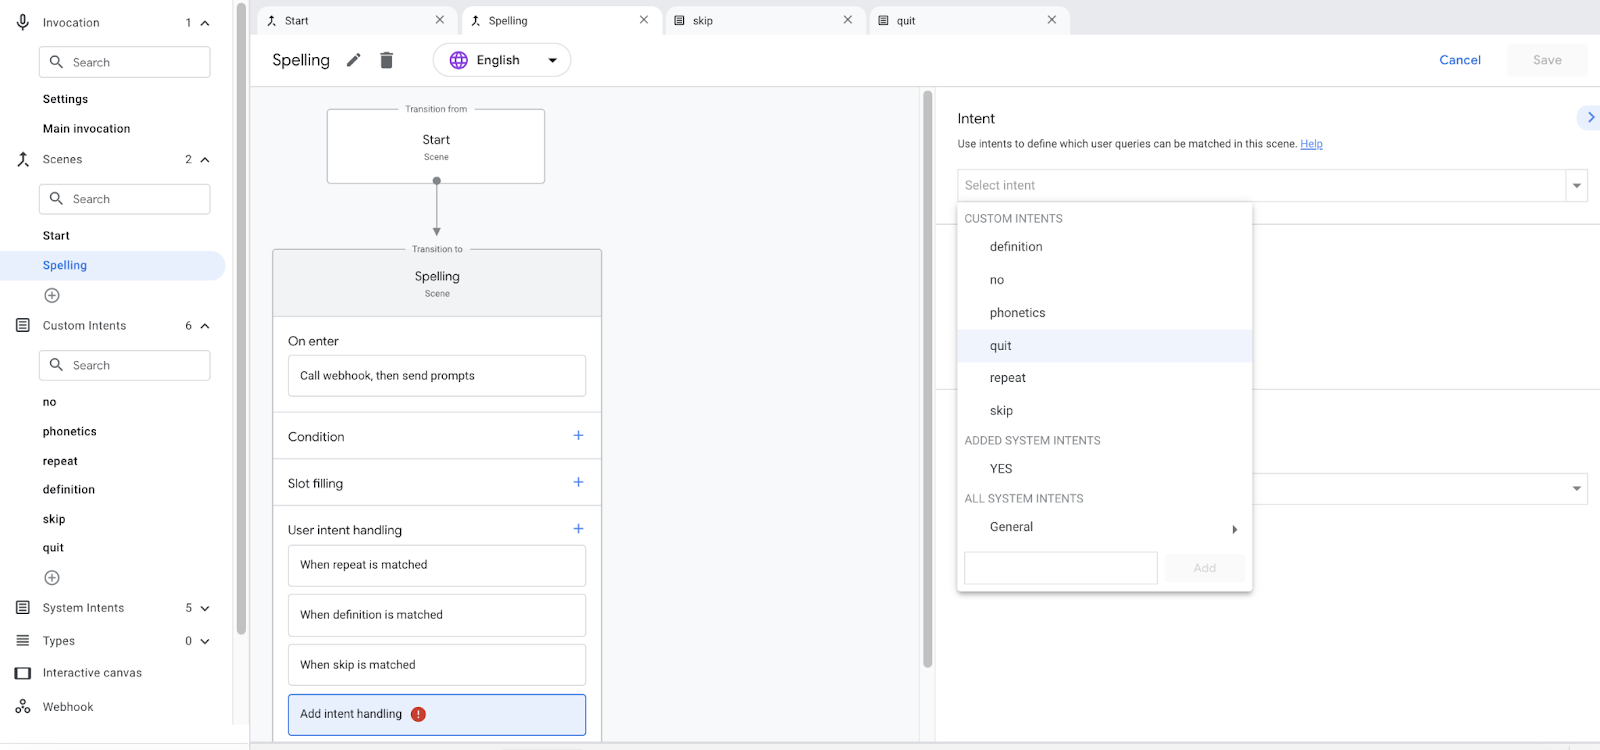The width and height of the screenshot is (1600, 750).
Task: Add Slot filling with its plus icon
Action: 578,482
